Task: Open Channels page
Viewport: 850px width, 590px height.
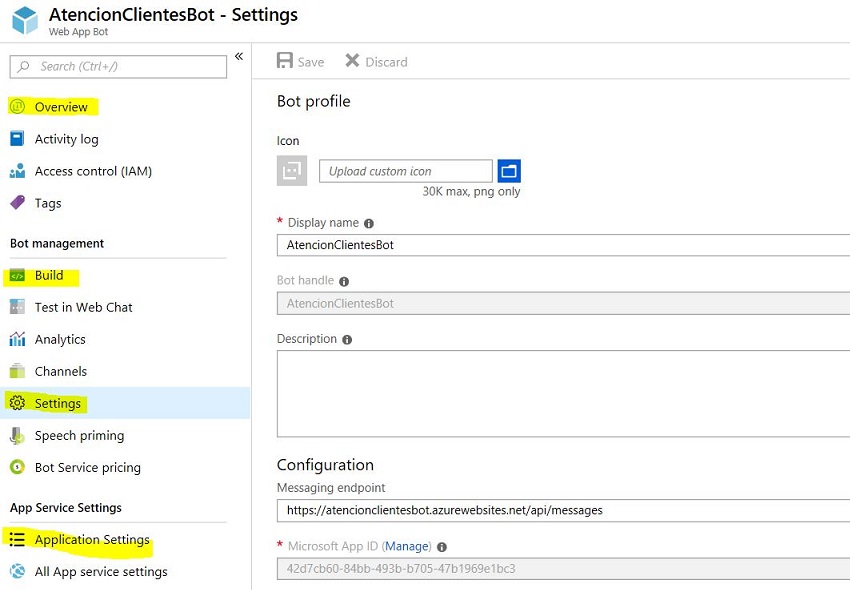Action: coord(61,371)
